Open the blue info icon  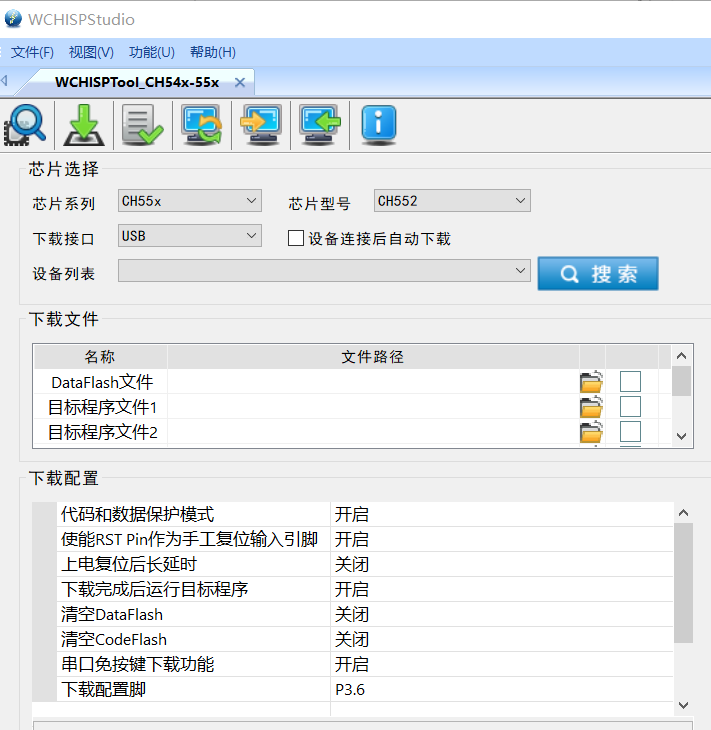[378, 125]
